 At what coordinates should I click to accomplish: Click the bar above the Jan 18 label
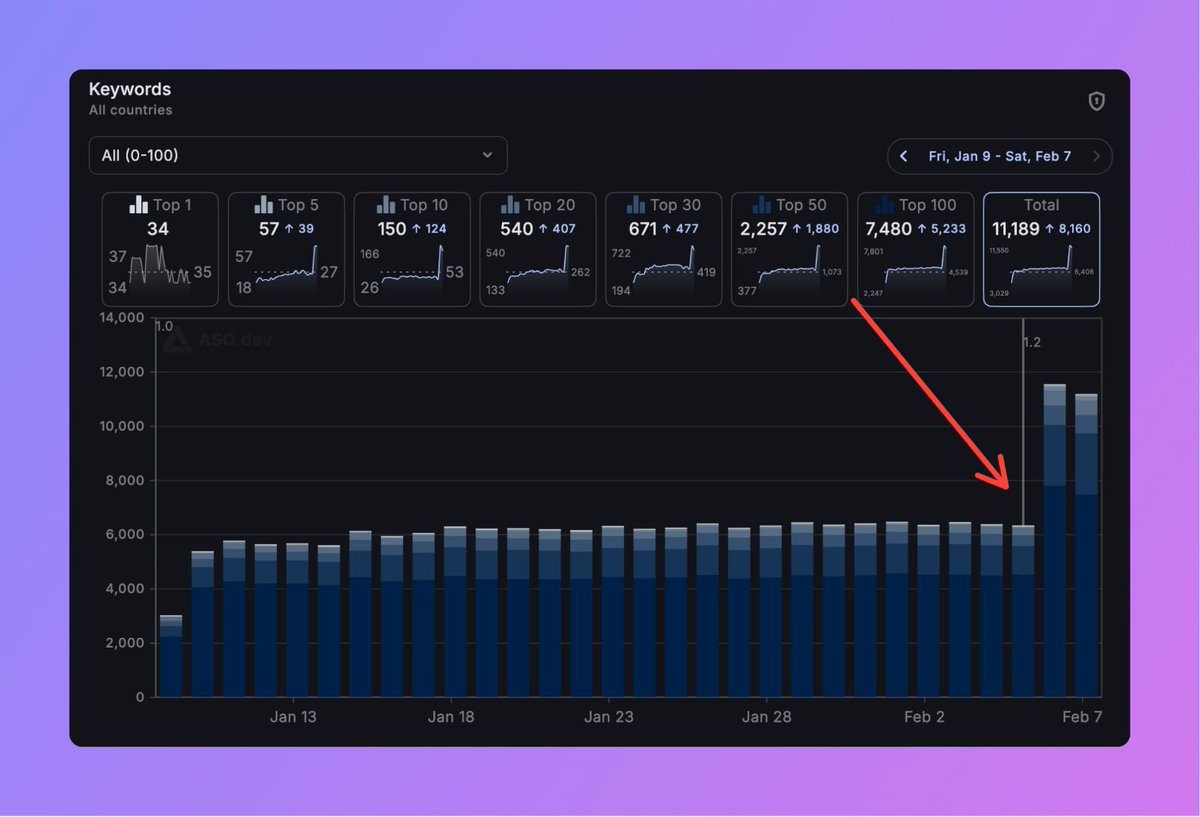[455, 612]
